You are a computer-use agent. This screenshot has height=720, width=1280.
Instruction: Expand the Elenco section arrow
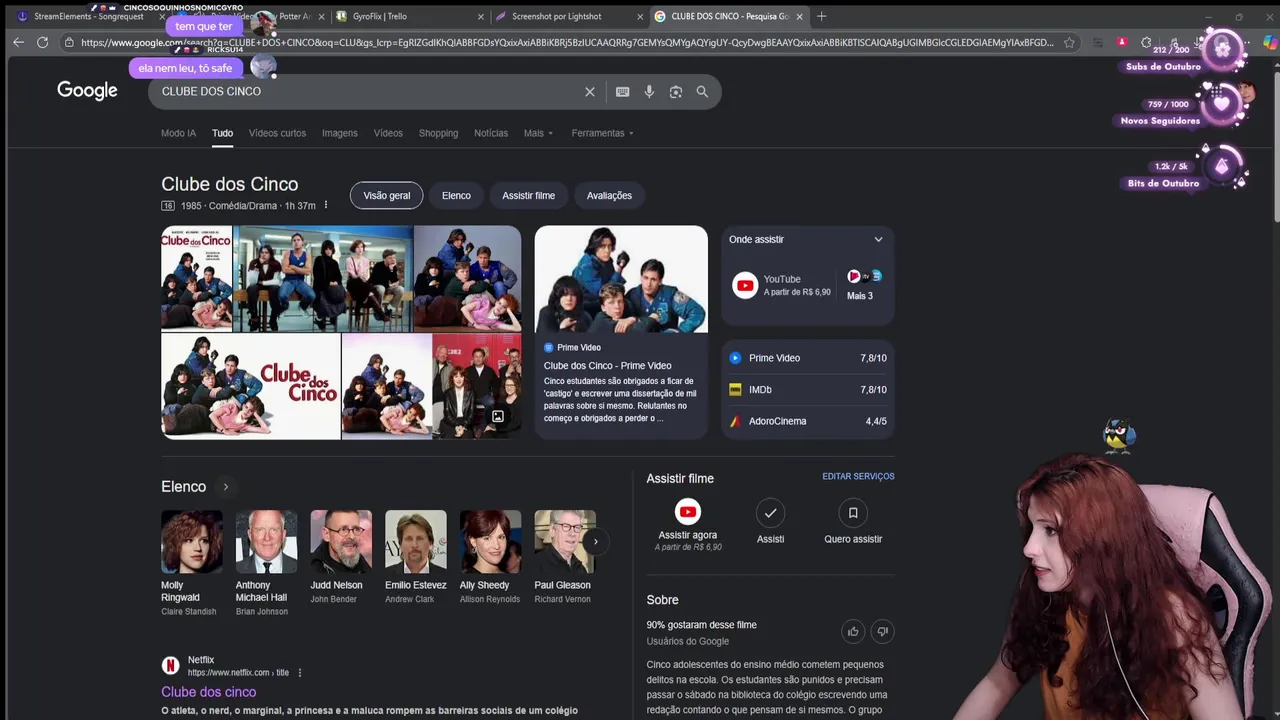(226, 487)
